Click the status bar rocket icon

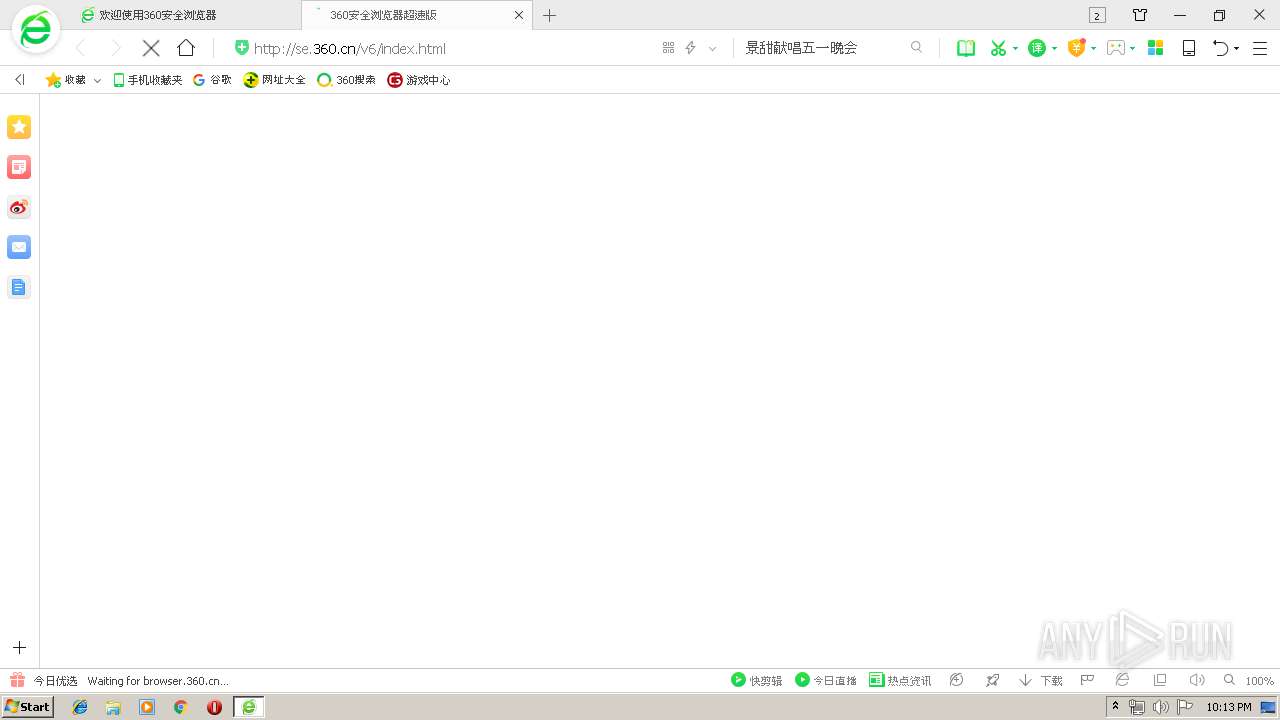click(992, 680)
